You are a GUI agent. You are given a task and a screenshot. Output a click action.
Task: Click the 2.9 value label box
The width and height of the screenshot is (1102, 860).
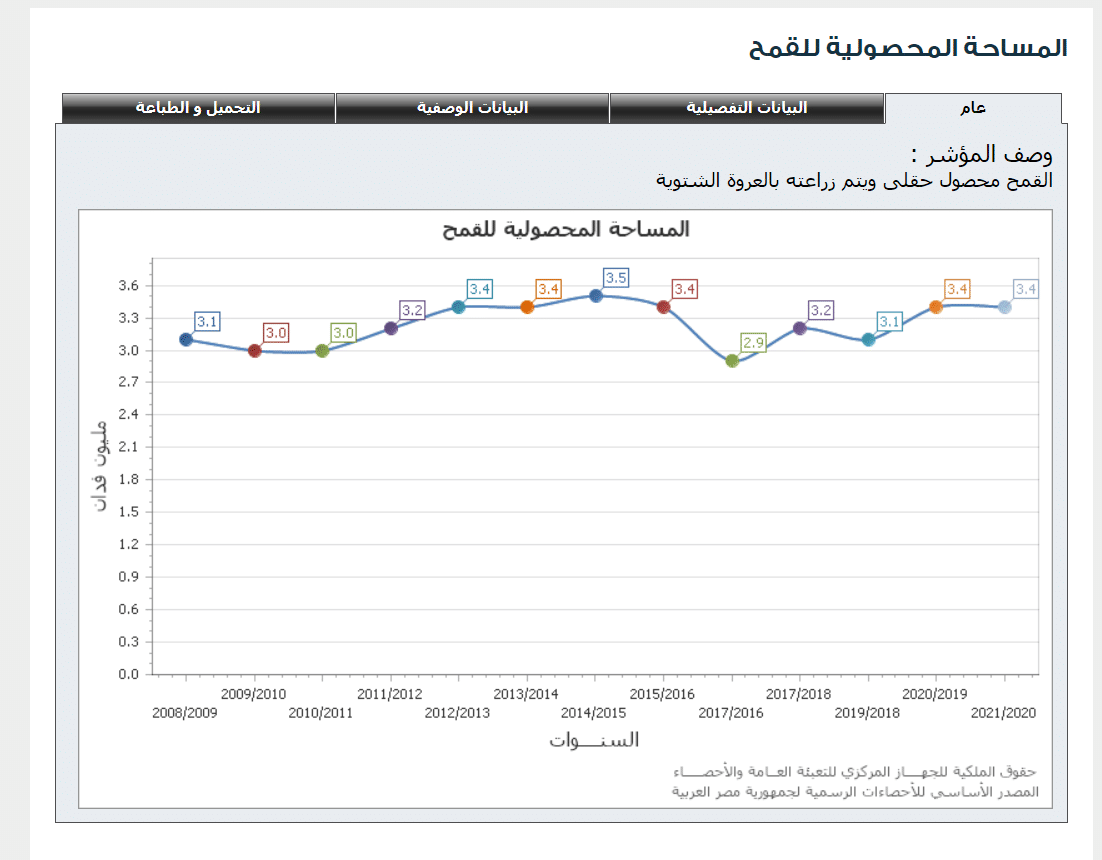pos(753,343)
